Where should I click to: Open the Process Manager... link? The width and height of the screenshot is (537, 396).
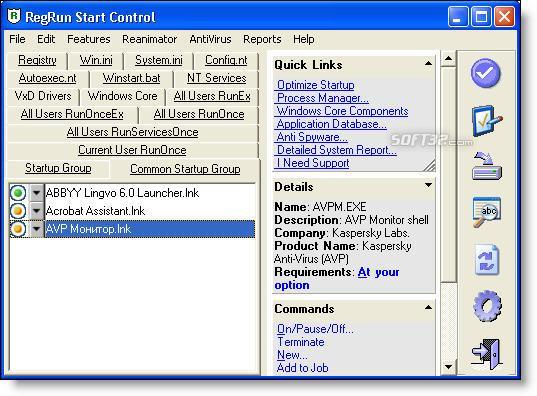pos(323,98)
